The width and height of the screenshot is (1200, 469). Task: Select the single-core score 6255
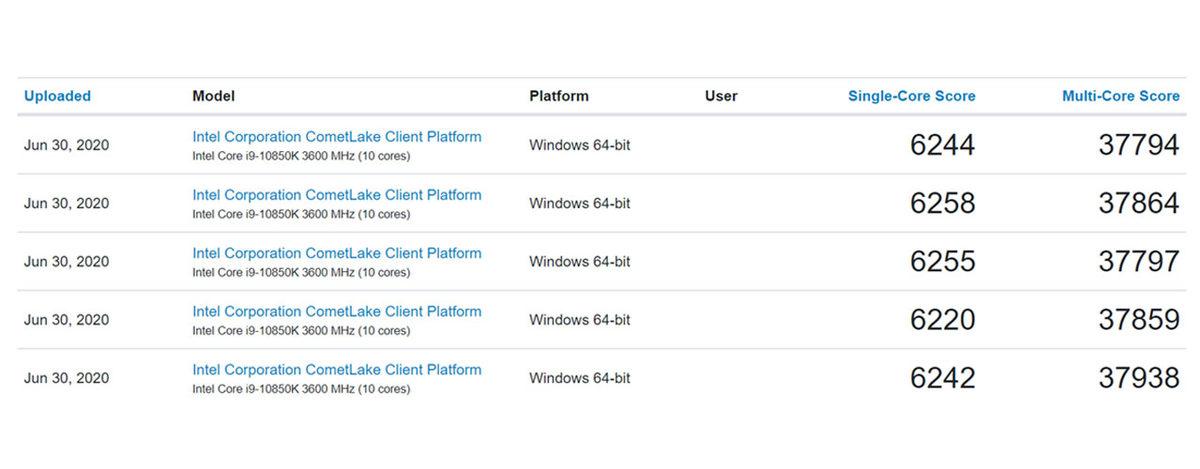point(943,262)
